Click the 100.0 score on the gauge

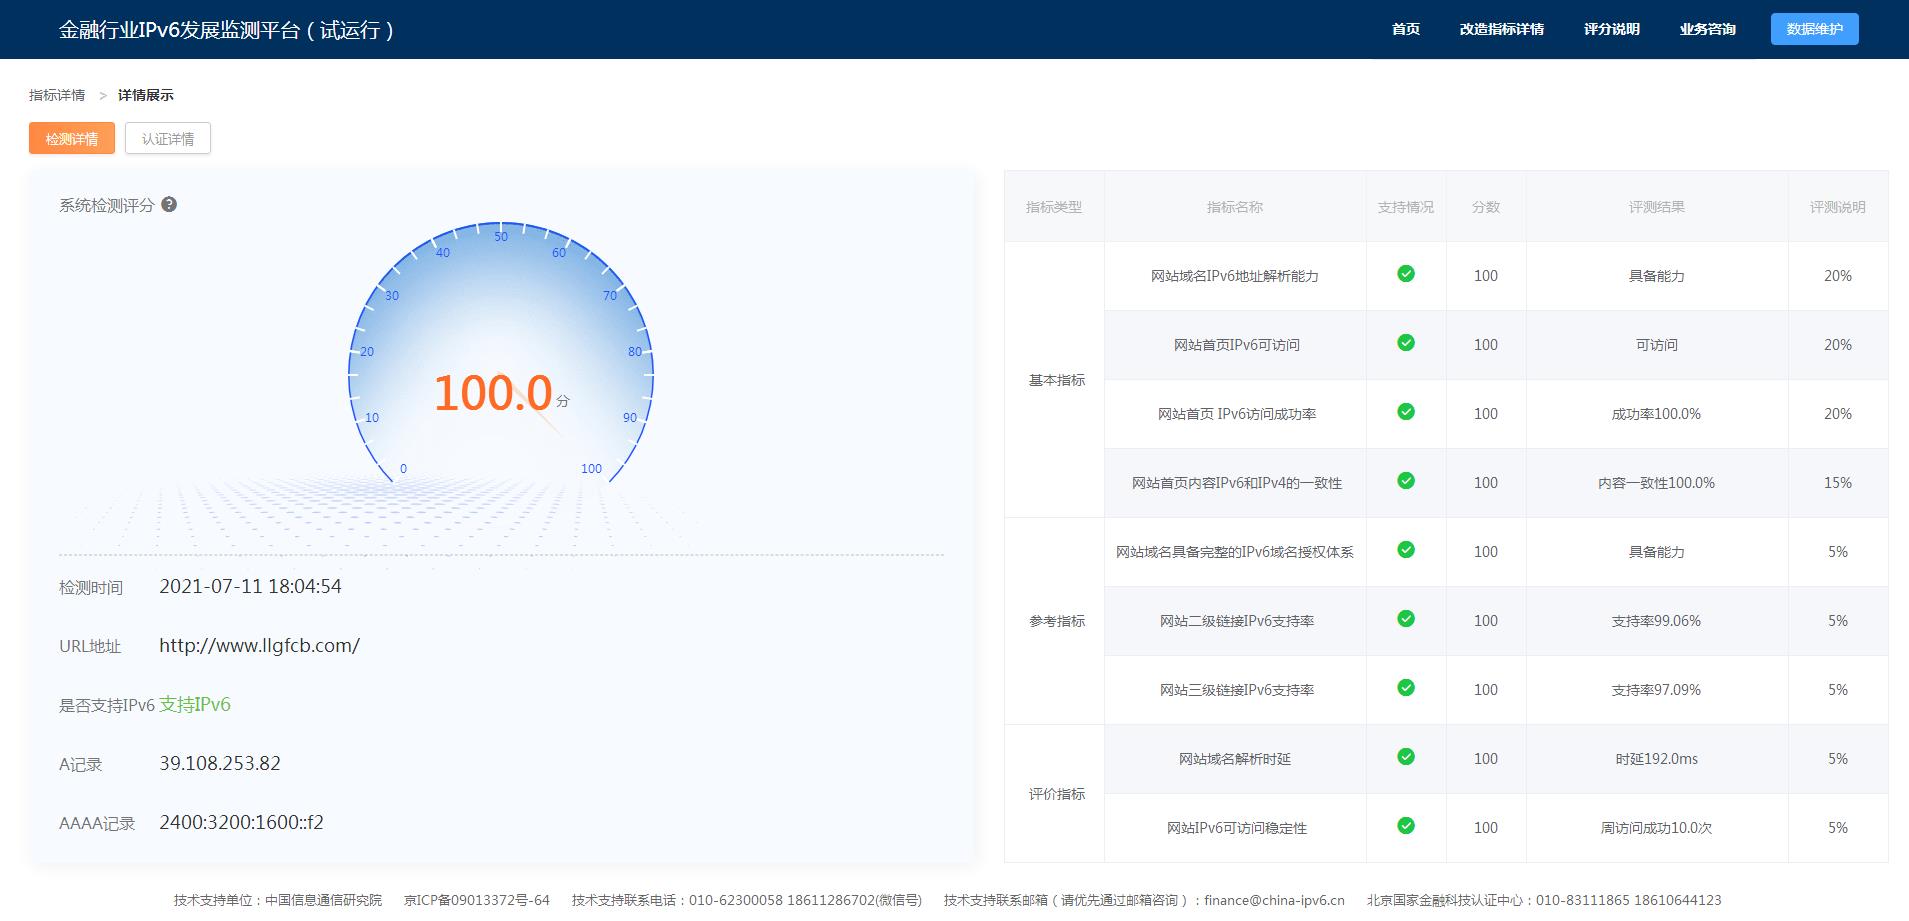[x=493, y=393]
